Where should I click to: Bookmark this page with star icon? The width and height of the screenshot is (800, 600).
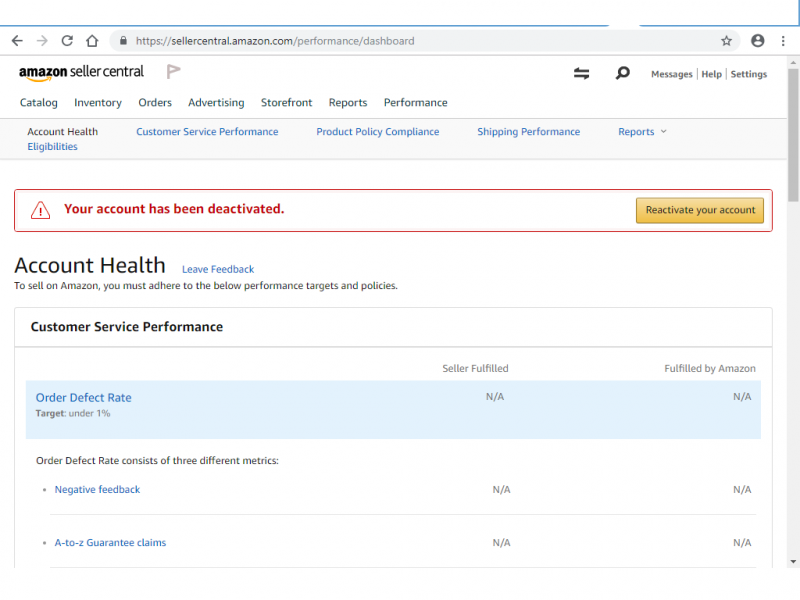pos(727,41)
